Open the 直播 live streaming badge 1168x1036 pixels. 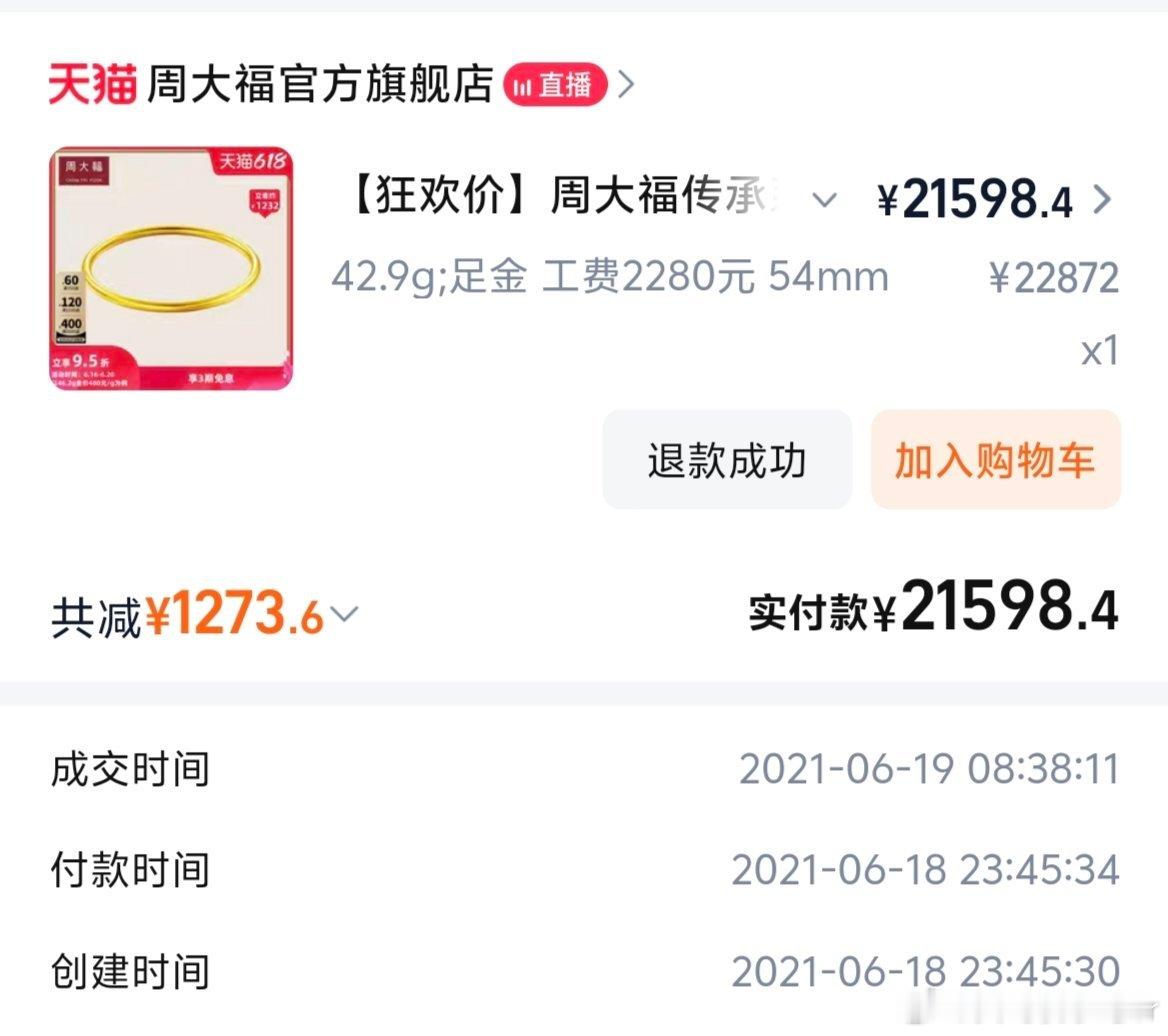coord(556,85)
